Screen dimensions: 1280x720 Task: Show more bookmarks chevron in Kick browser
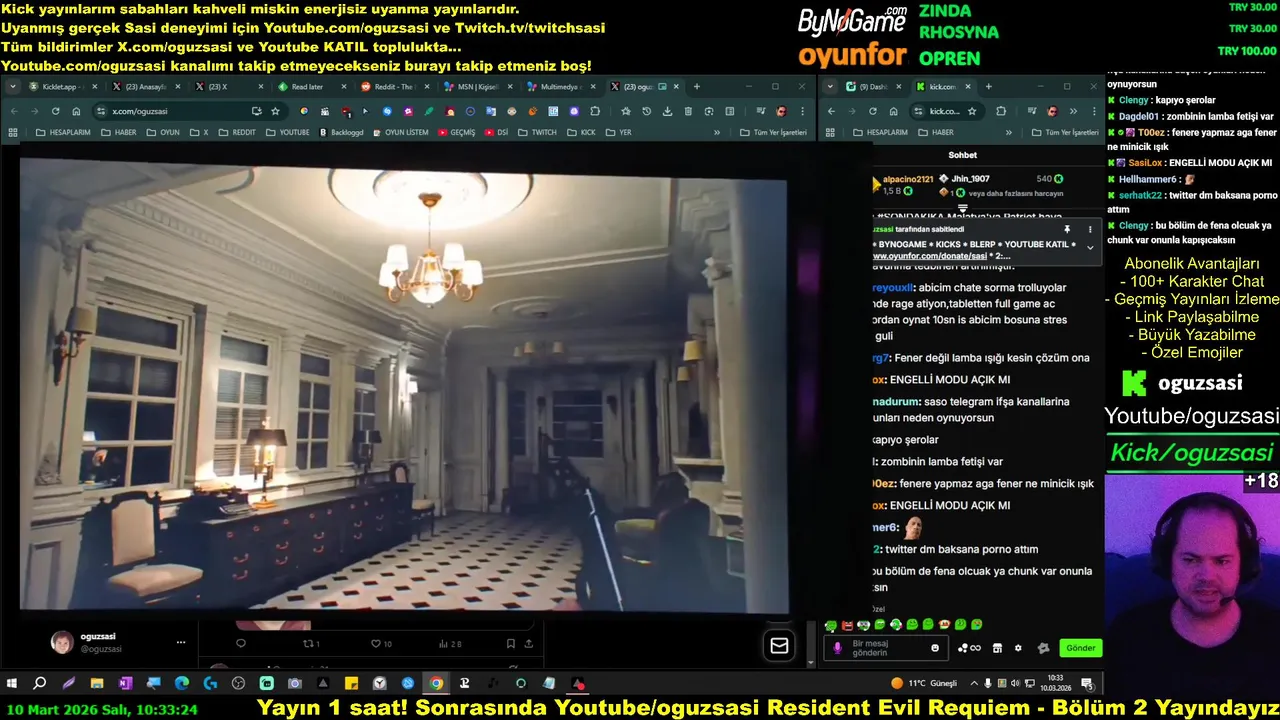pos(1009,132)
